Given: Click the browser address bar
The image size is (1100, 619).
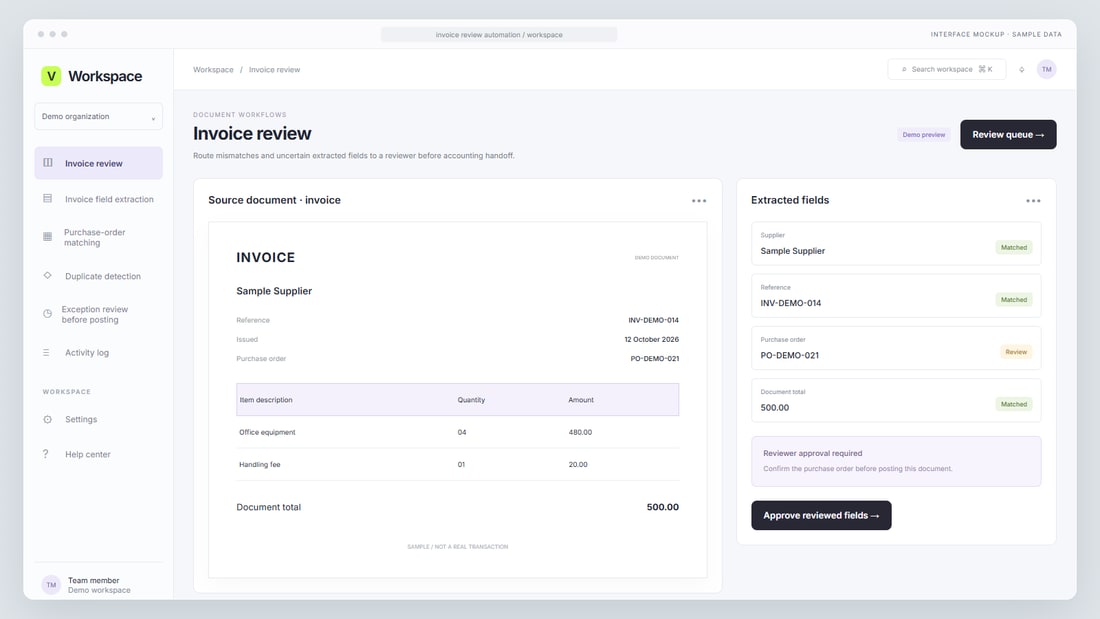Looking at the screenshot, I should click(499, 34).
